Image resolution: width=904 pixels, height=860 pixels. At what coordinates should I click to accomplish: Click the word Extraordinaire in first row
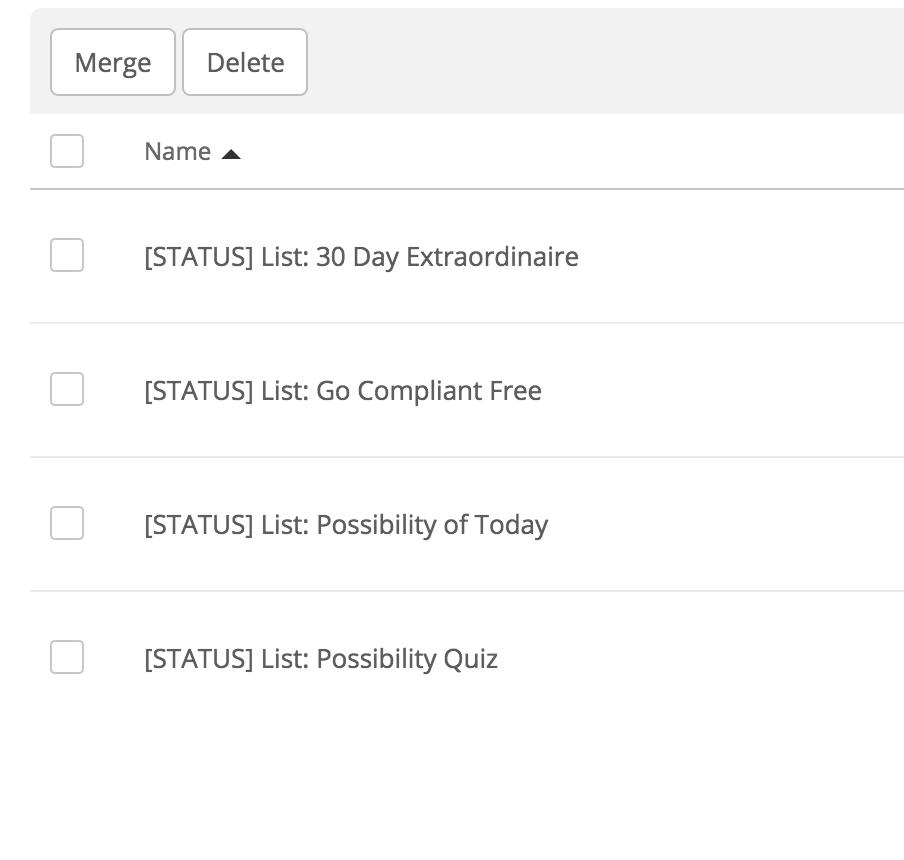(492, 257)
